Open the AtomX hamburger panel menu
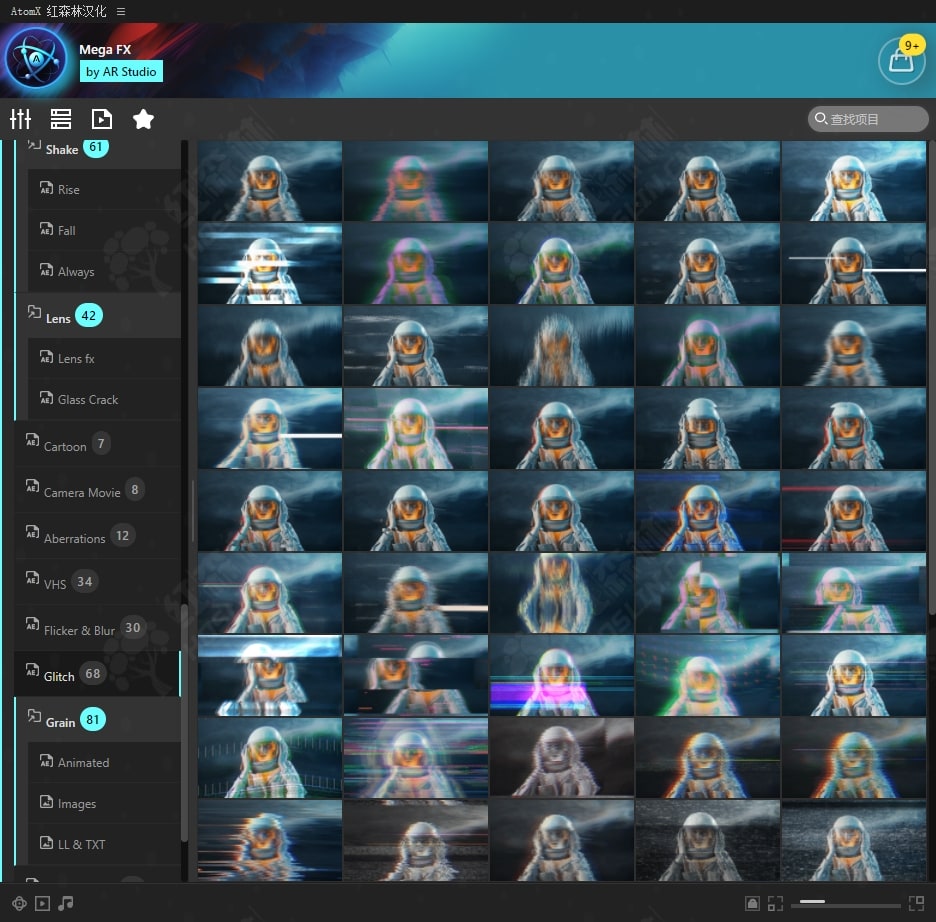The height and width of the screenshot is (922, 936). (x=121, y=11)
